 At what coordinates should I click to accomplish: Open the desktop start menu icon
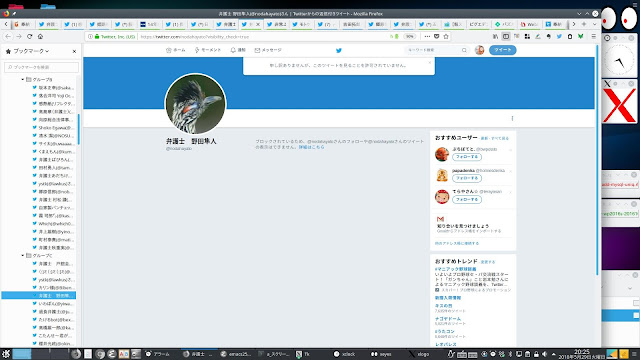[6, 354]
